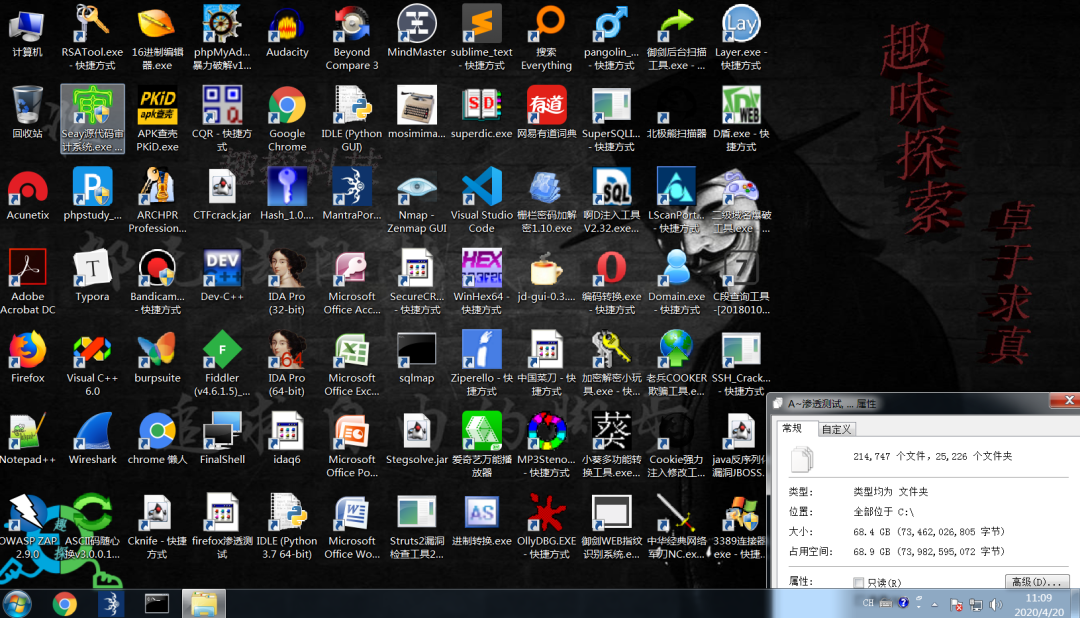This screenshot has width=1080, height=618.
Task: Click the '类型均为 文件夹' type text
Action: (891, 491)
